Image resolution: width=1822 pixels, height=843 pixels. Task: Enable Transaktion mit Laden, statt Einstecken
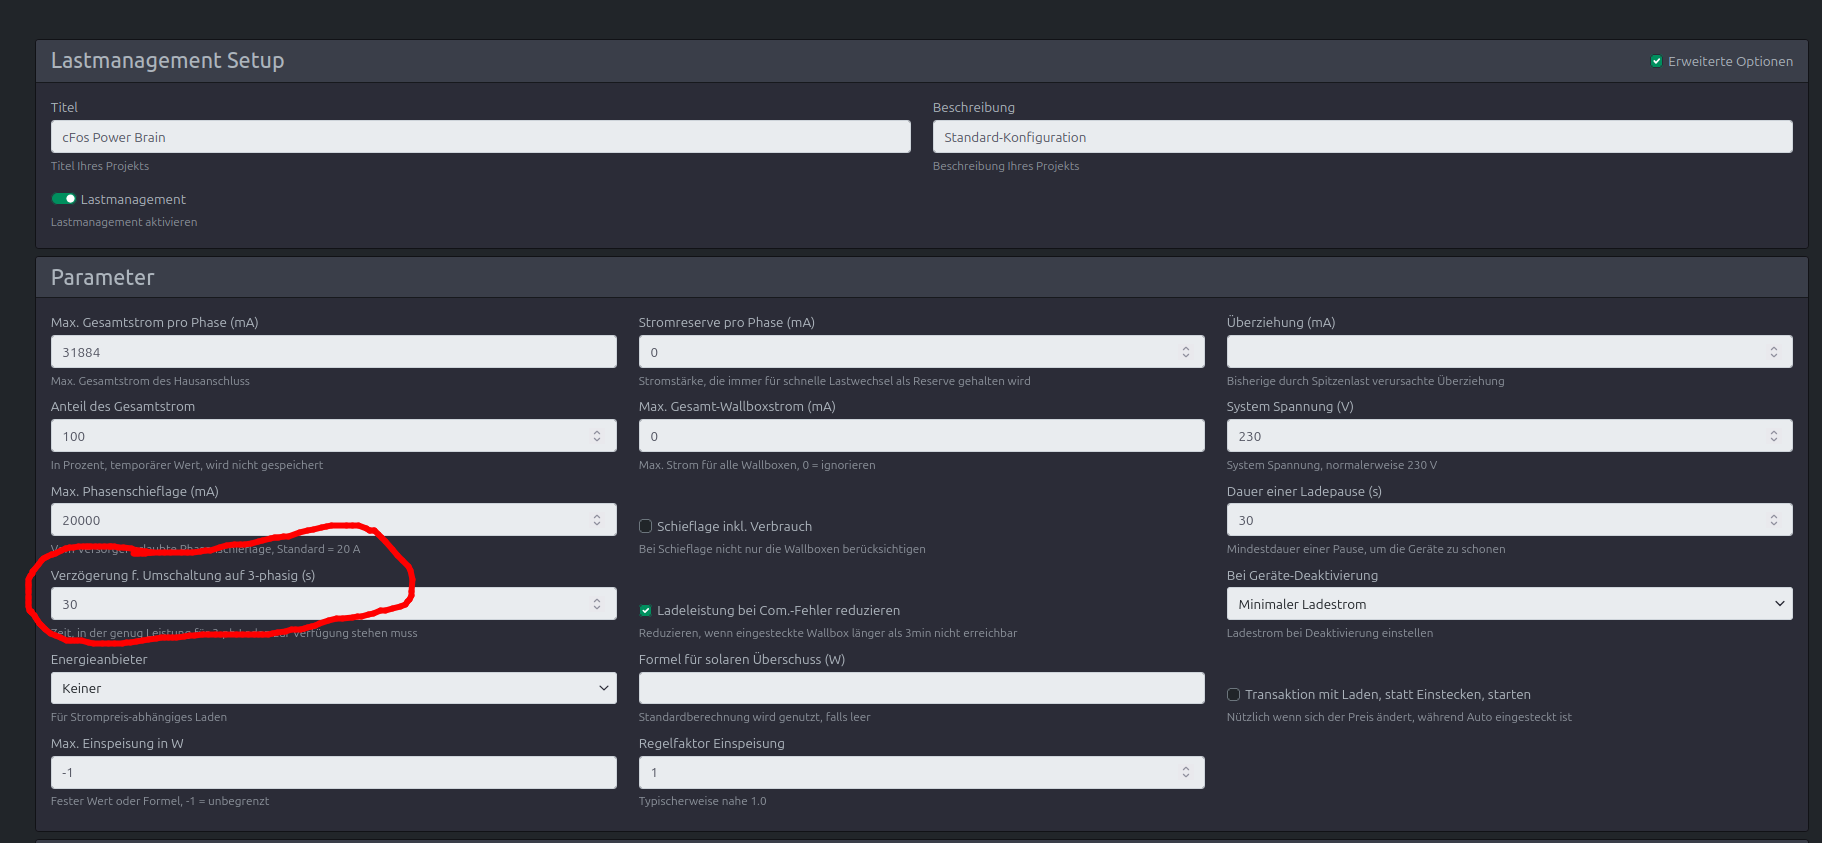pyautogui.click(x=1233, y=694)
